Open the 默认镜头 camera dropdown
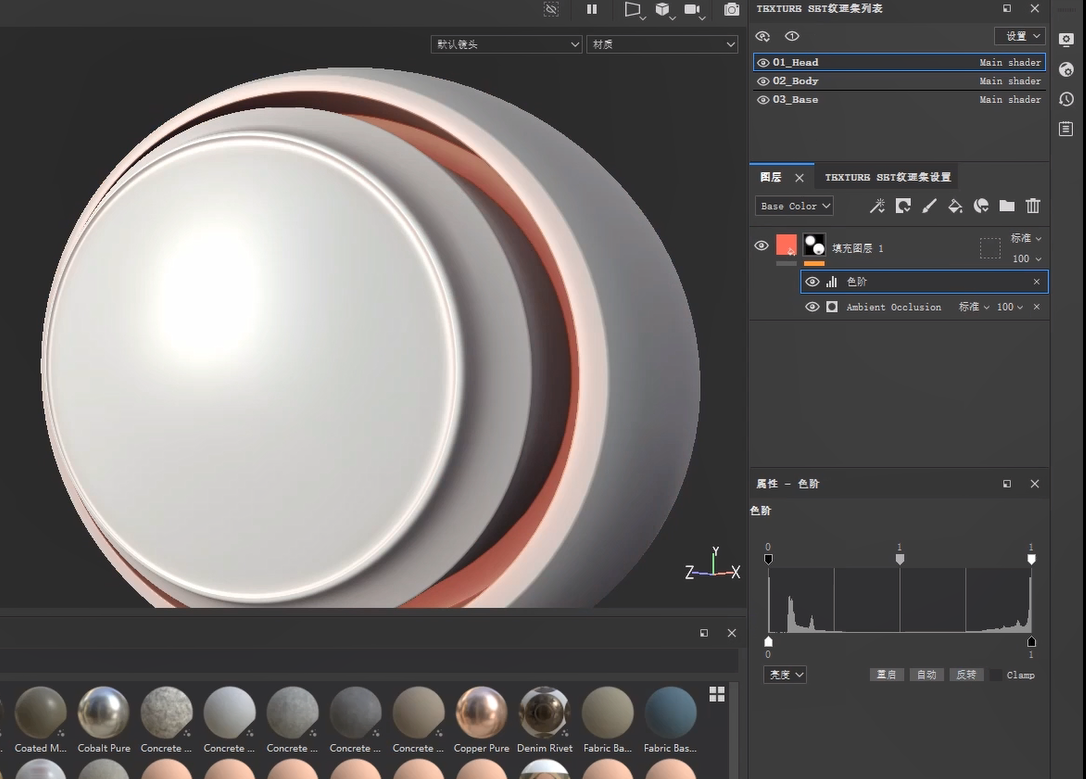 pyautogui.click(x=506, y=44)
